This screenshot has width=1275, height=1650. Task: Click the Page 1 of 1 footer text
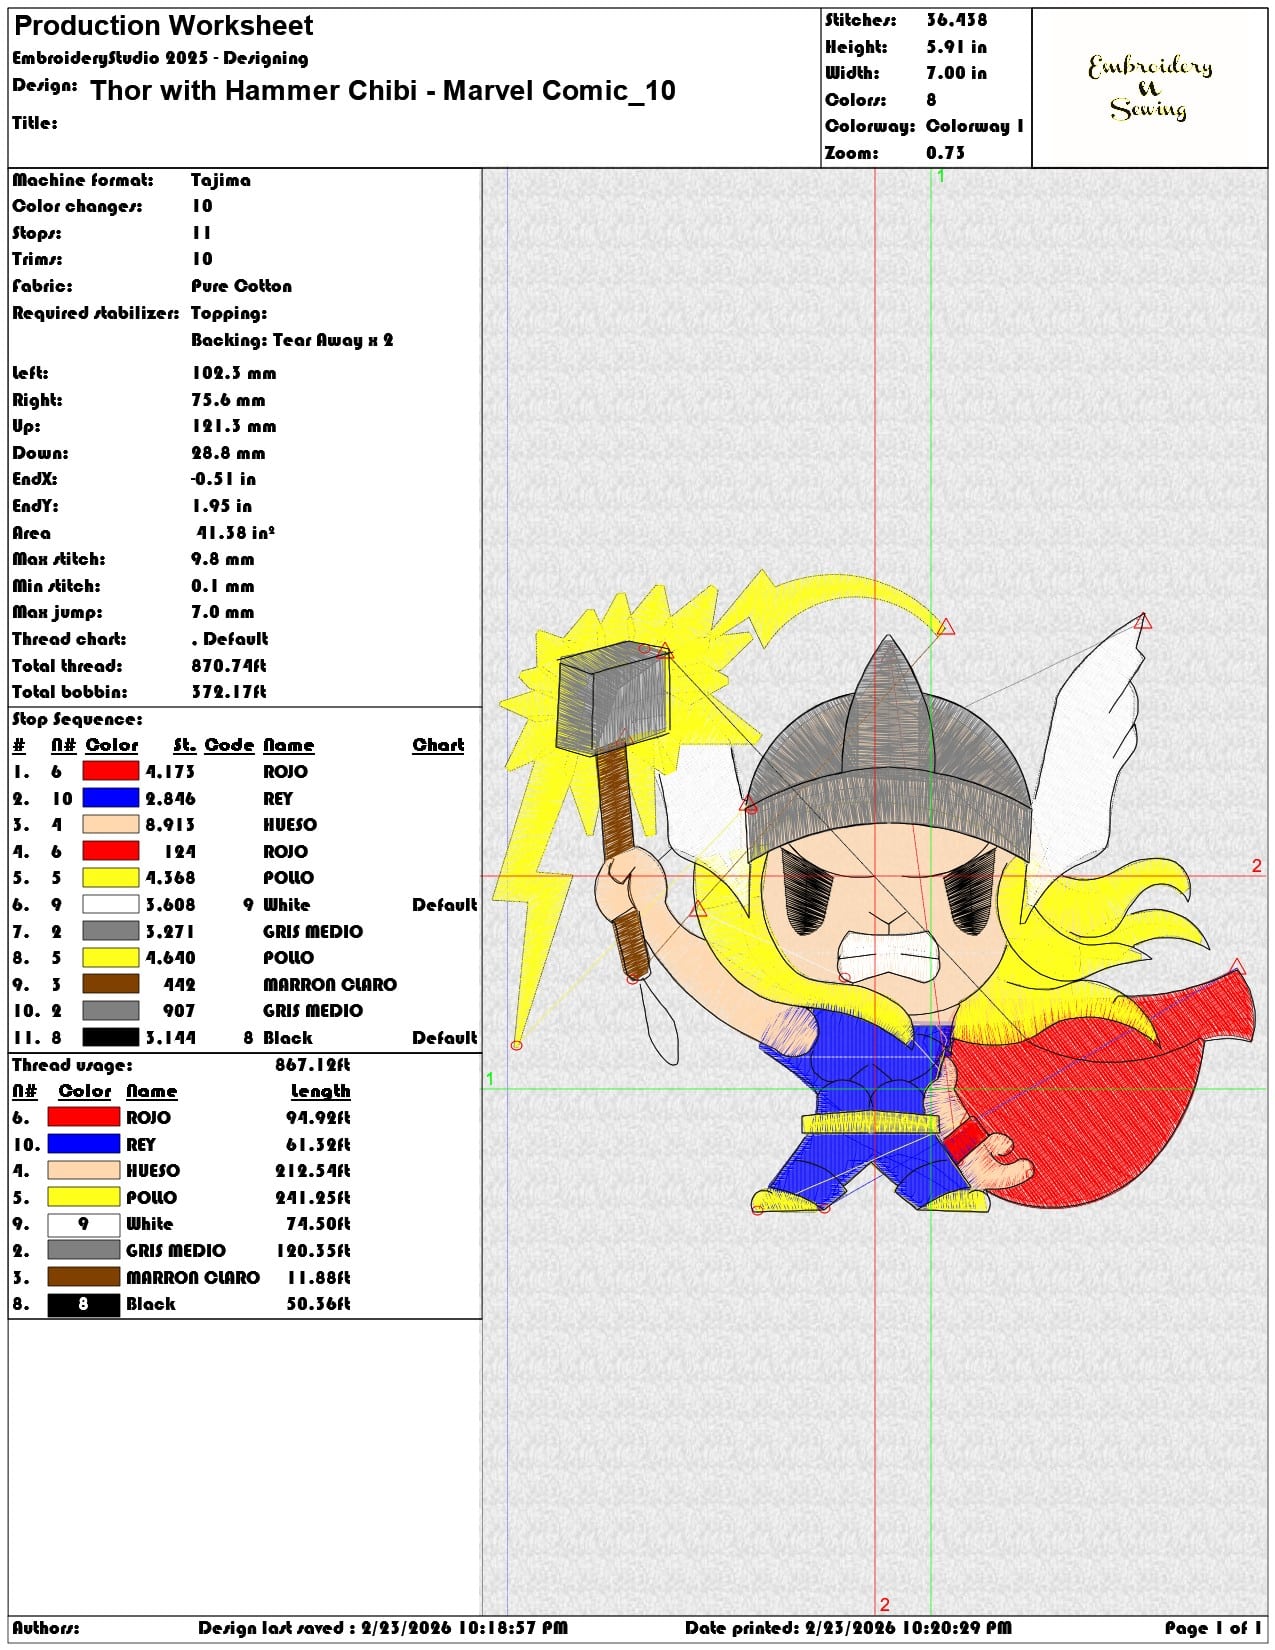coord(1213,1628)
